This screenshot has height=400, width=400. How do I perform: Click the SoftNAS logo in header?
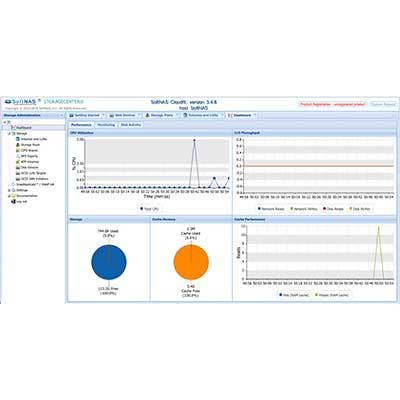pyautogui.click(x=21, y=102)
